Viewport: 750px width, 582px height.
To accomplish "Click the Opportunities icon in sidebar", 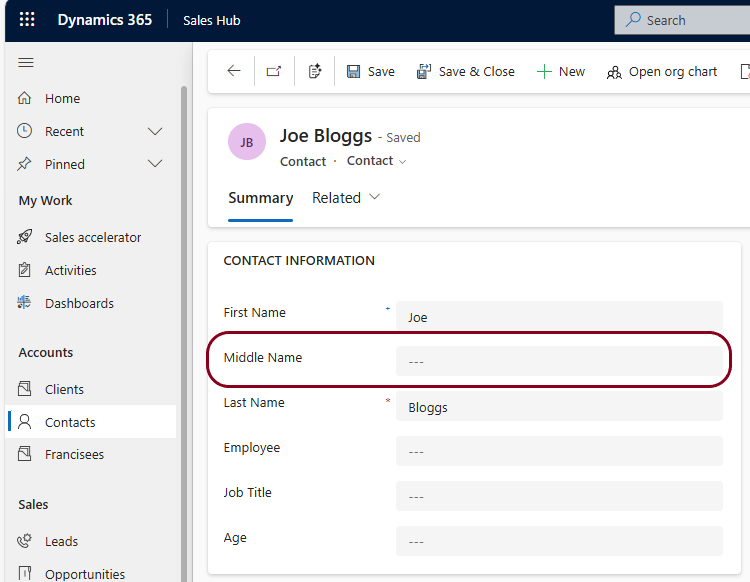I will (24, 573).
